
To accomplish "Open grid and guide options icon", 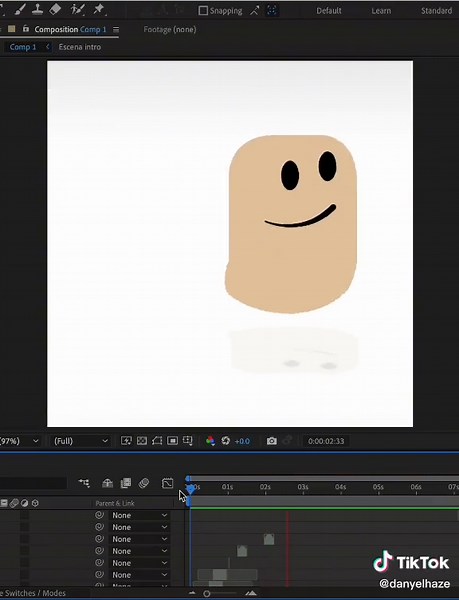I will (188, 441).
